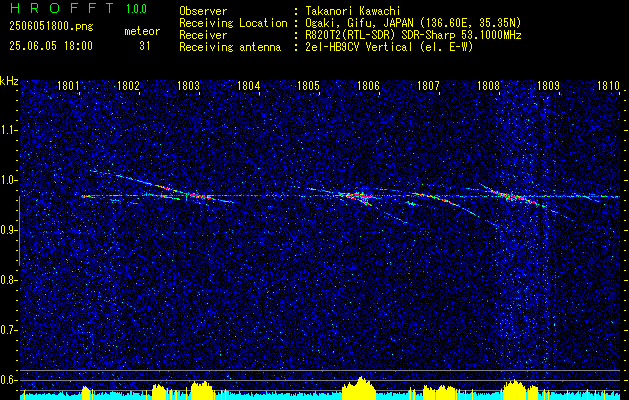Click the 0.6 kHz axis label
Viewport: 629px width, 400px height.
click(x=8, y=380)
